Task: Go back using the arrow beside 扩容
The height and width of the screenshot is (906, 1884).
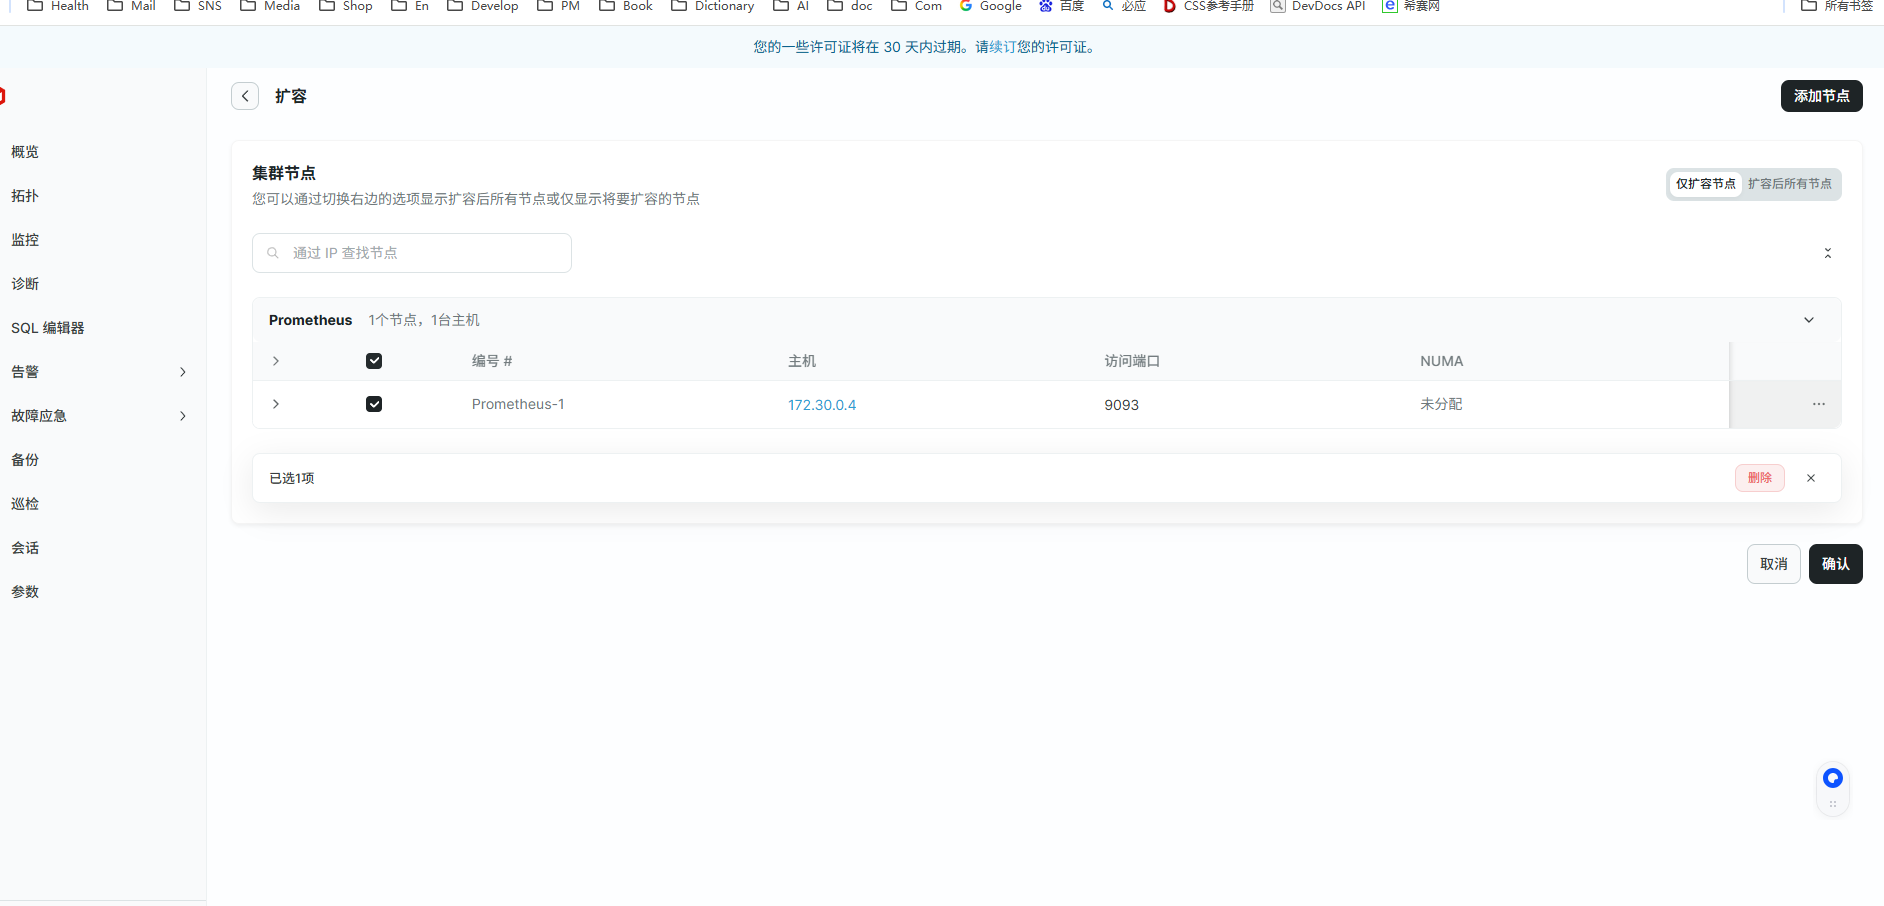Action: pos(245,96)
